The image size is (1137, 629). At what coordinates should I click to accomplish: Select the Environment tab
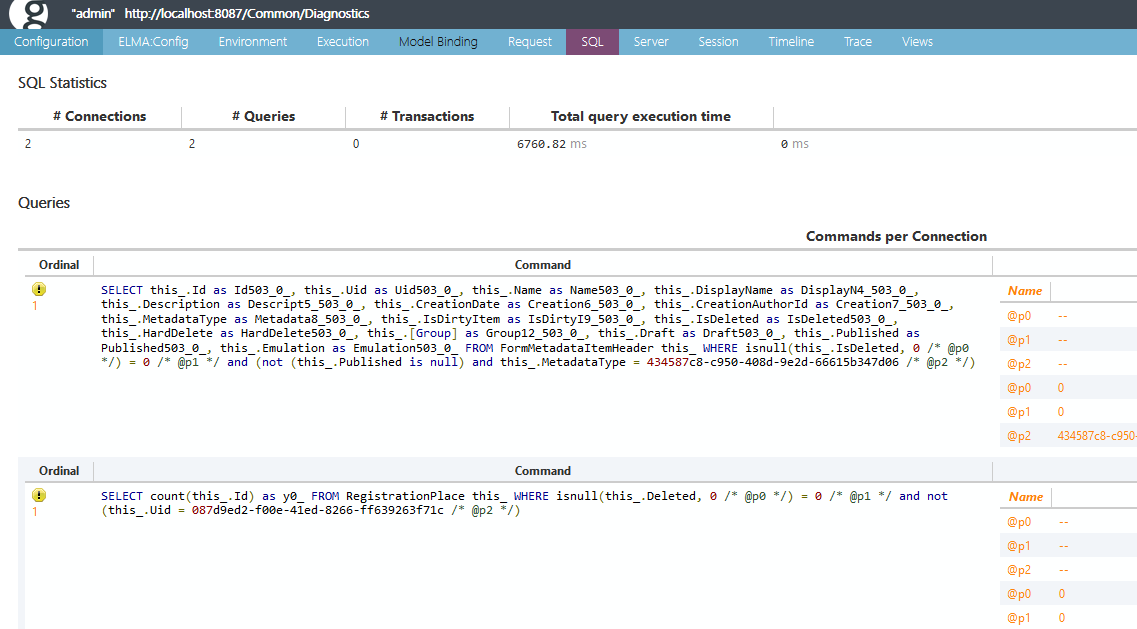click(x=253, y=42)
